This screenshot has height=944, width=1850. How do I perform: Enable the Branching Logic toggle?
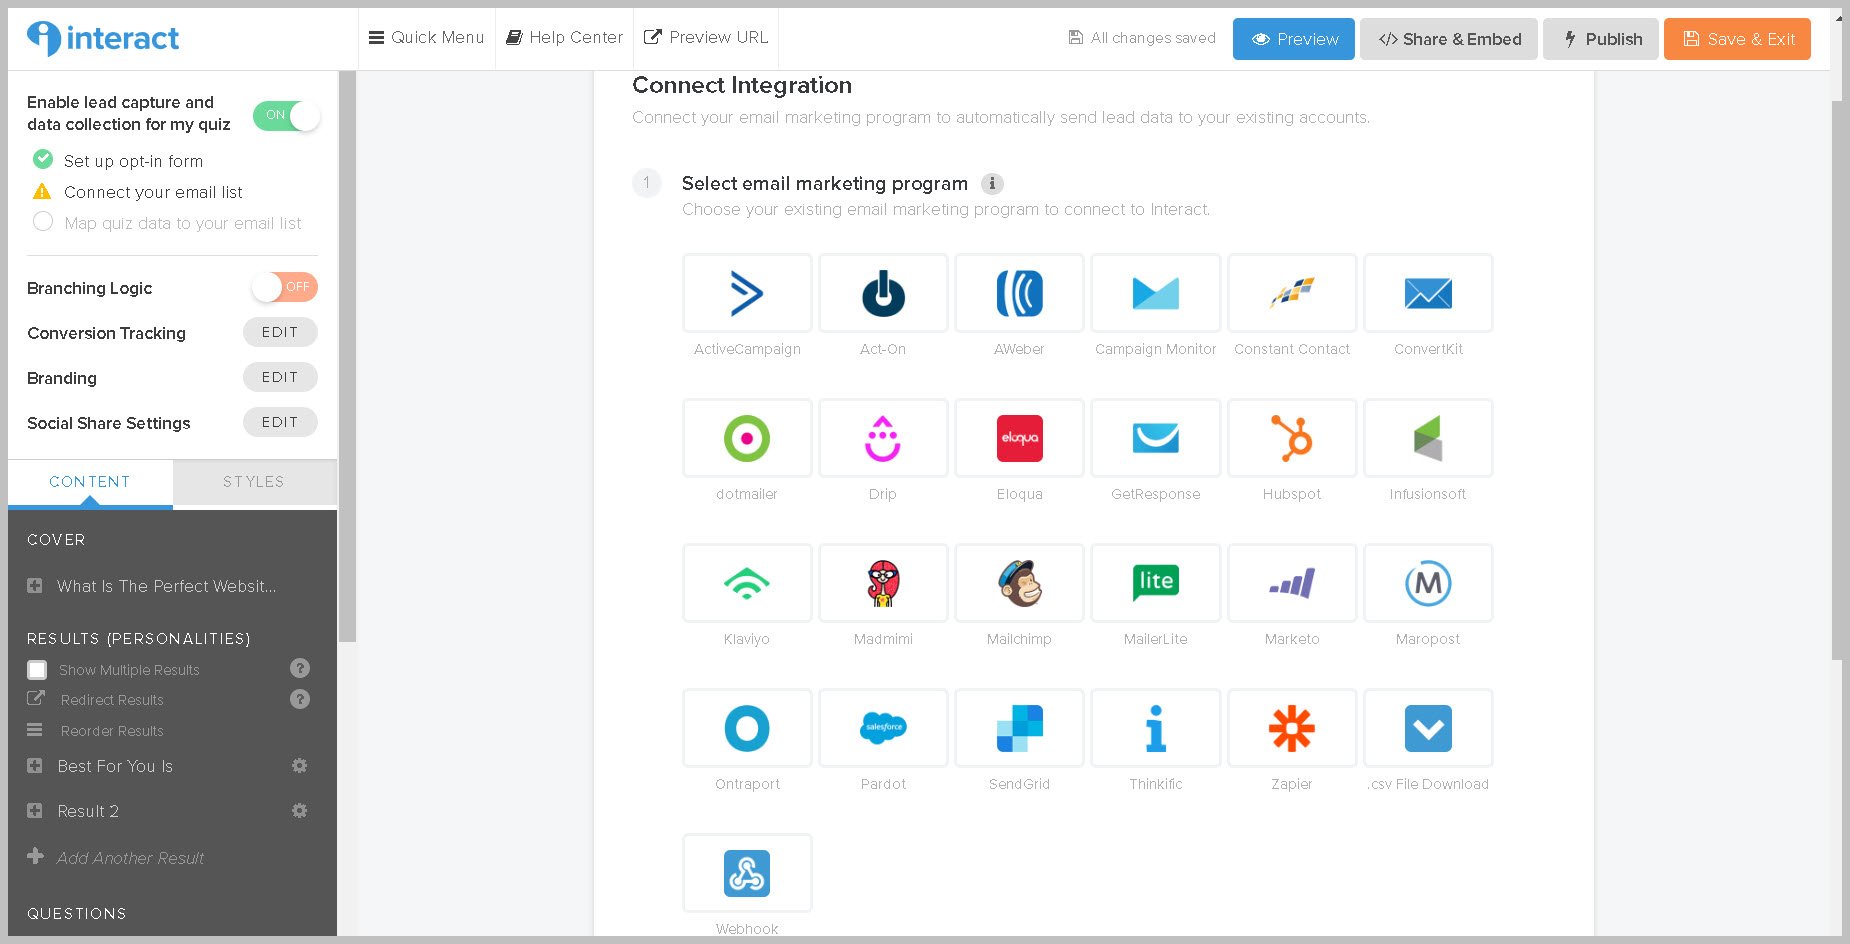284,287
